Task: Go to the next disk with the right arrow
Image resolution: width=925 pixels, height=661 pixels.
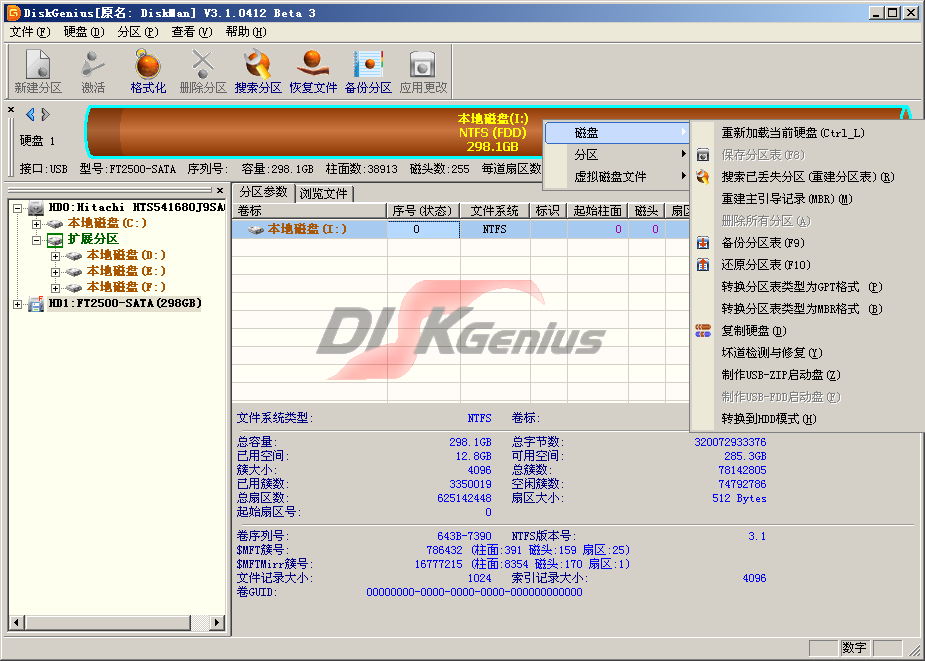Action: coord(45,114)
